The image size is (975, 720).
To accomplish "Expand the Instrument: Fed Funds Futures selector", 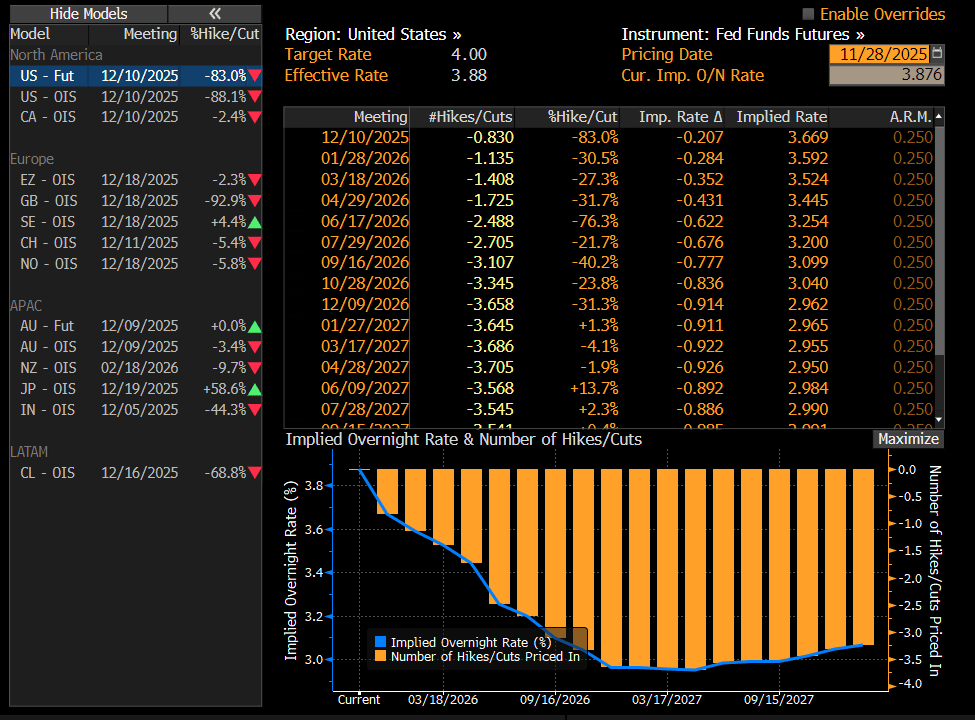I will [743, 33].
